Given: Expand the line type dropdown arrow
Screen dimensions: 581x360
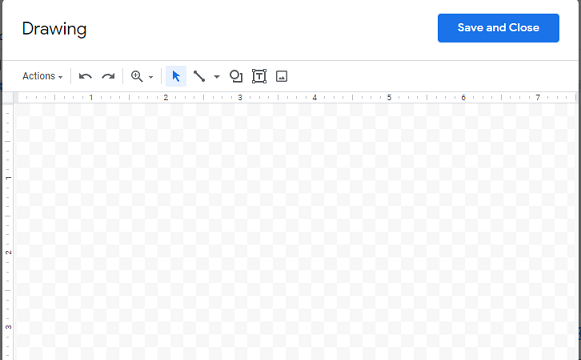Looking at the screenshot, I should [217, 77].
